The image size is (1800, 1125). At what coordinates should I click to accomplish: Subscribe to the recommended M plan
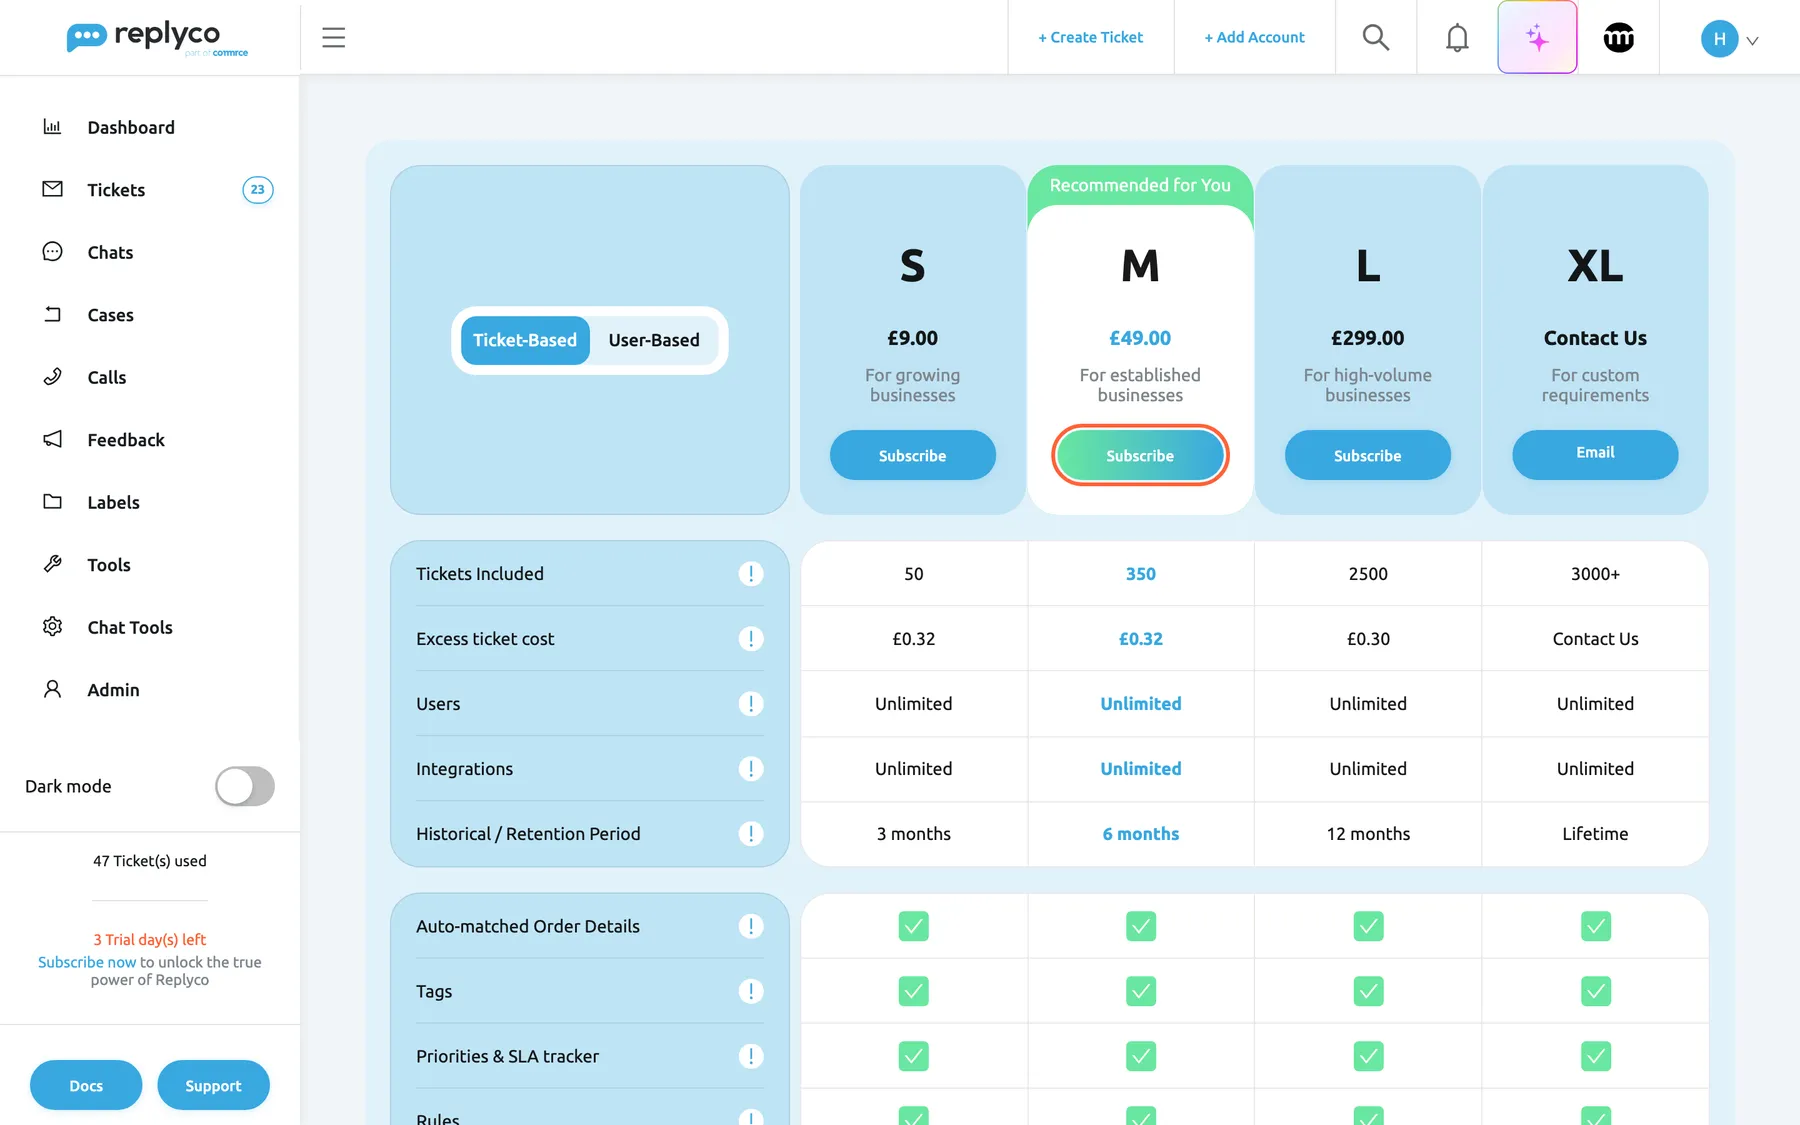[x=1140, y=455]
